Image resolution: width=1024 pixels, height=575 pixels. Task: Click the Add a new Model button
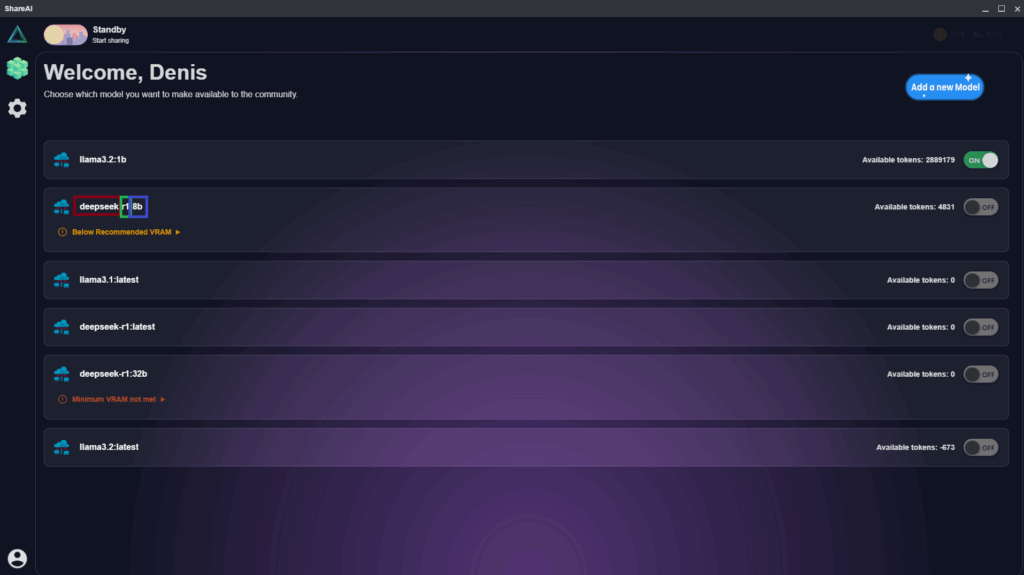pyautogui.click(x=944, y=87)
